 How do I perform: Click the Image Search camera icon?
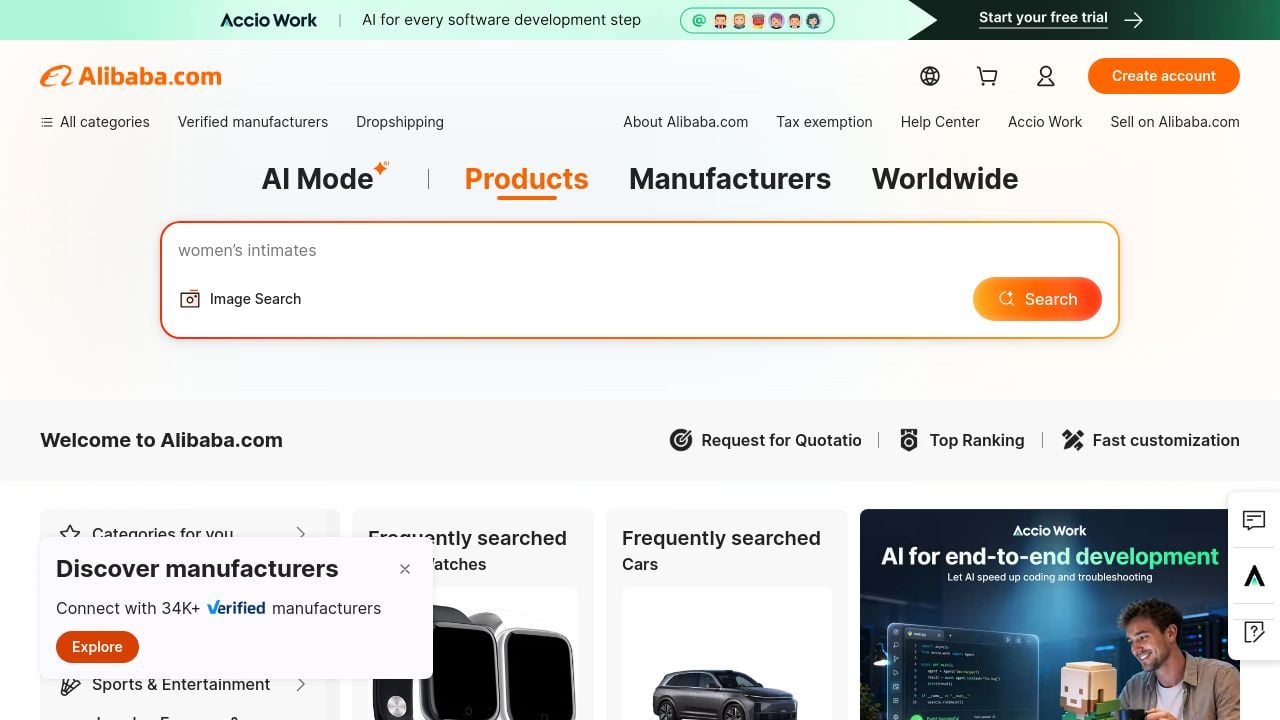tap(190, 299)
